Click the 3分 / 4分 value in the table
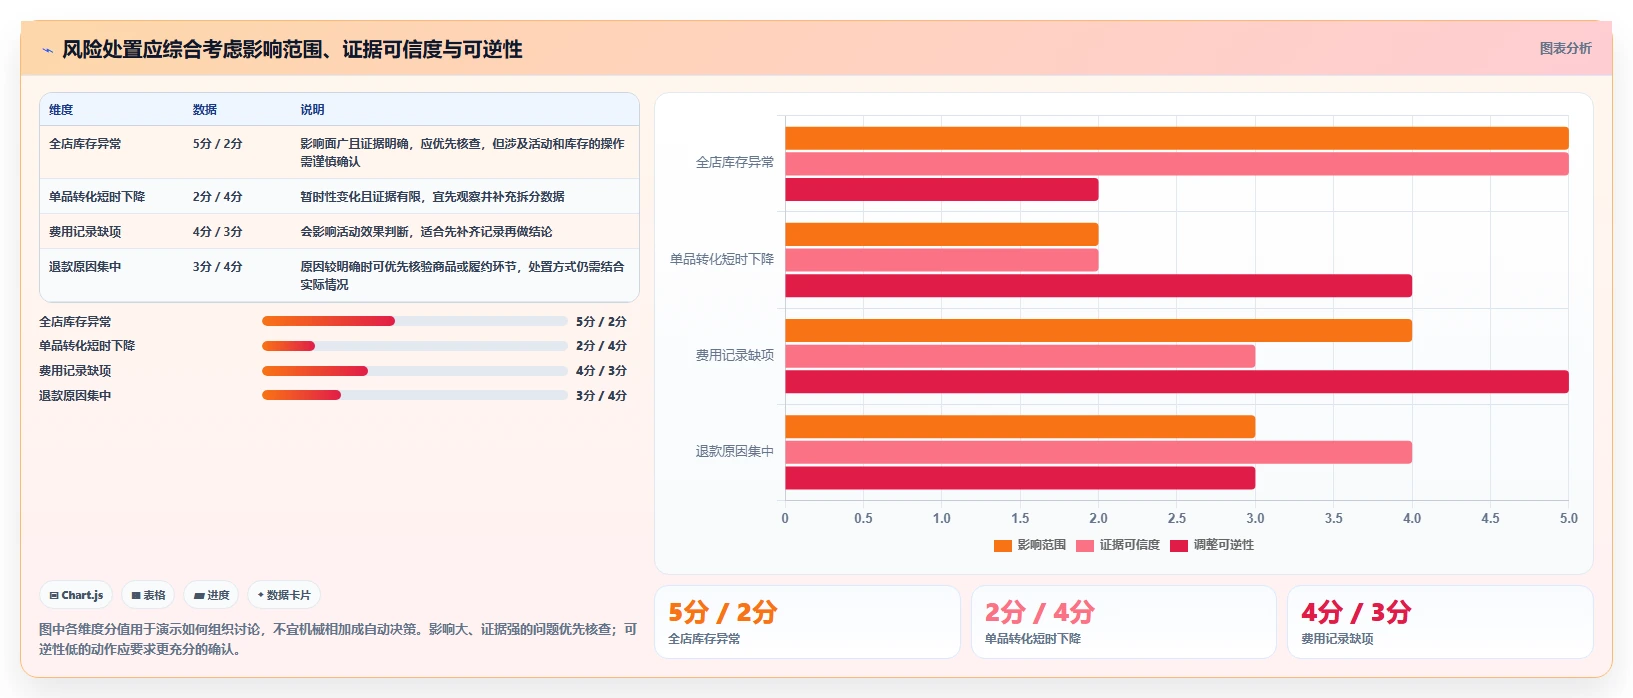1633x698 pixels. point(218,267)
